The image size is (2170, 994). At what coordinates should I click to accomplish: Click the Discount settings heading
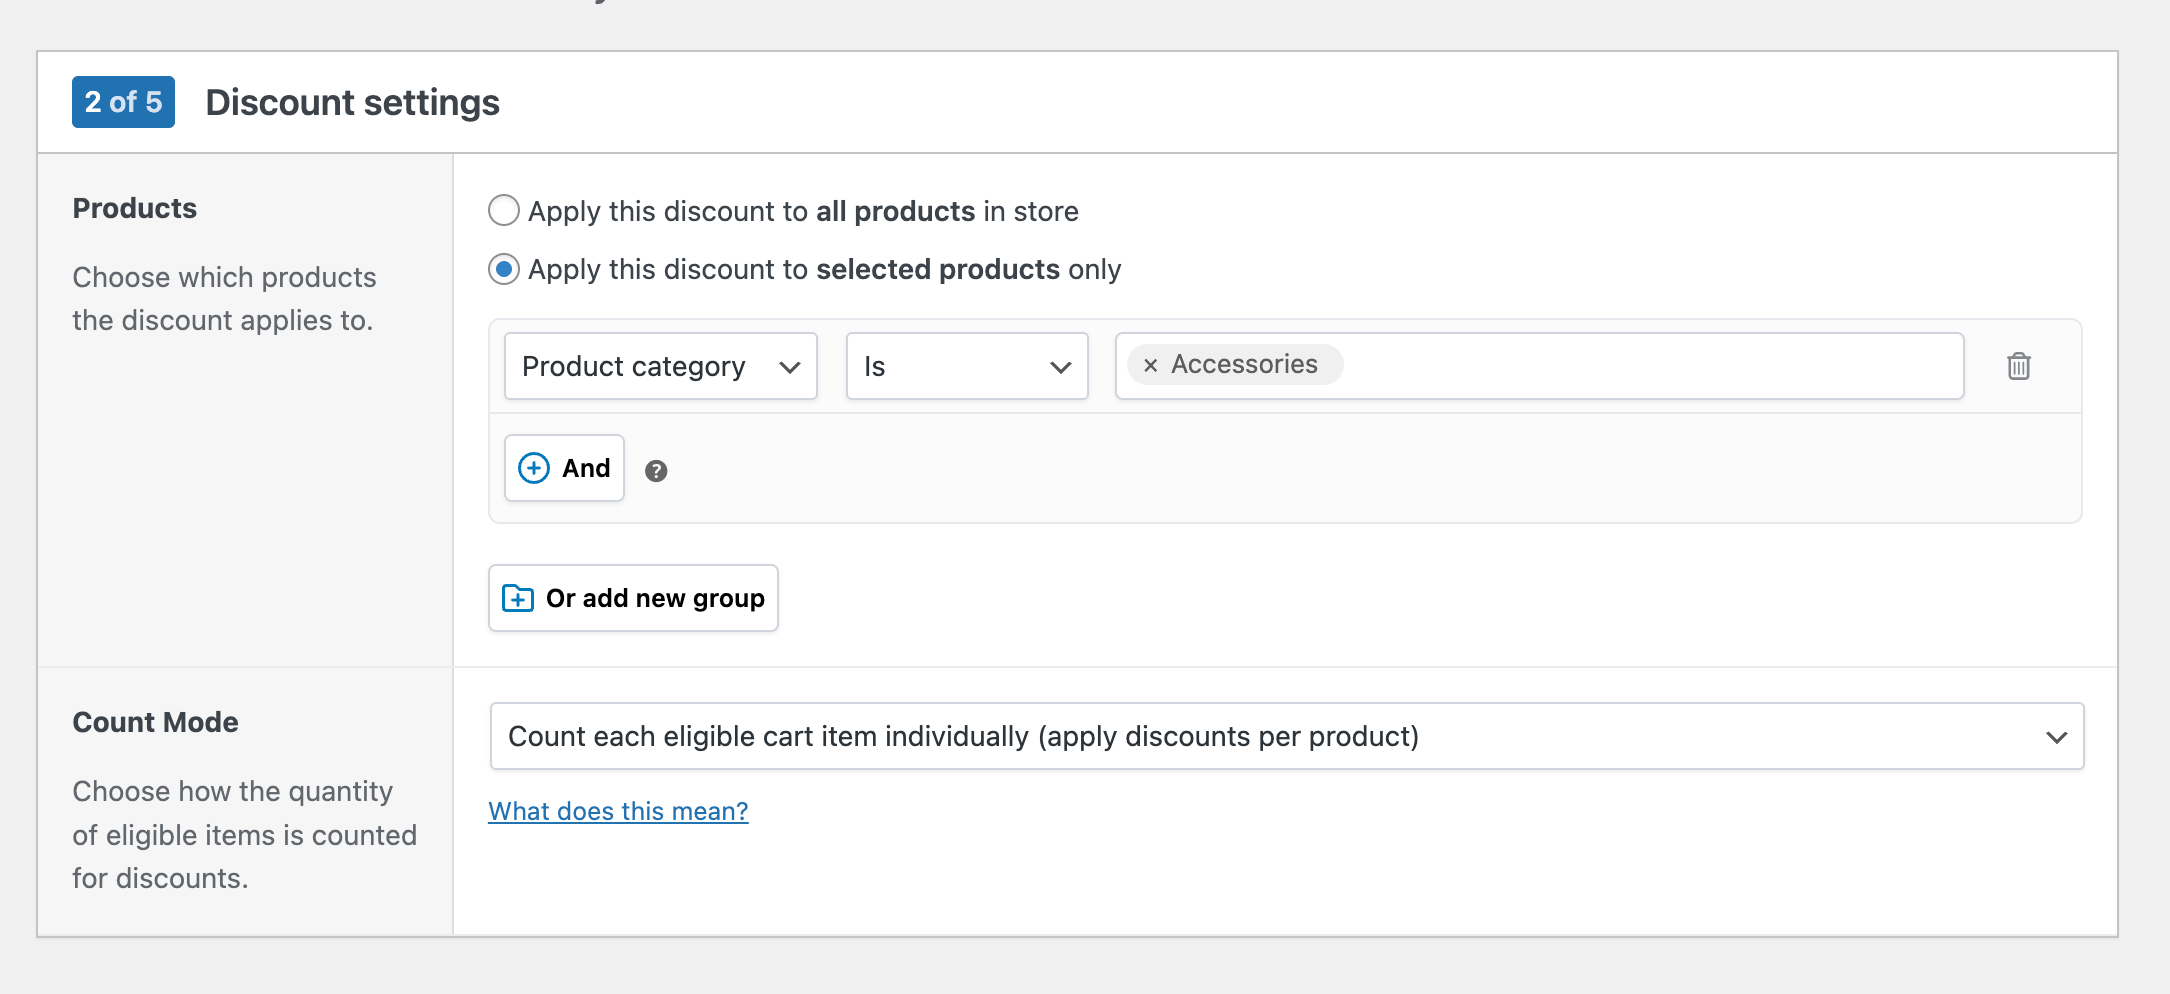pos(352,102)
